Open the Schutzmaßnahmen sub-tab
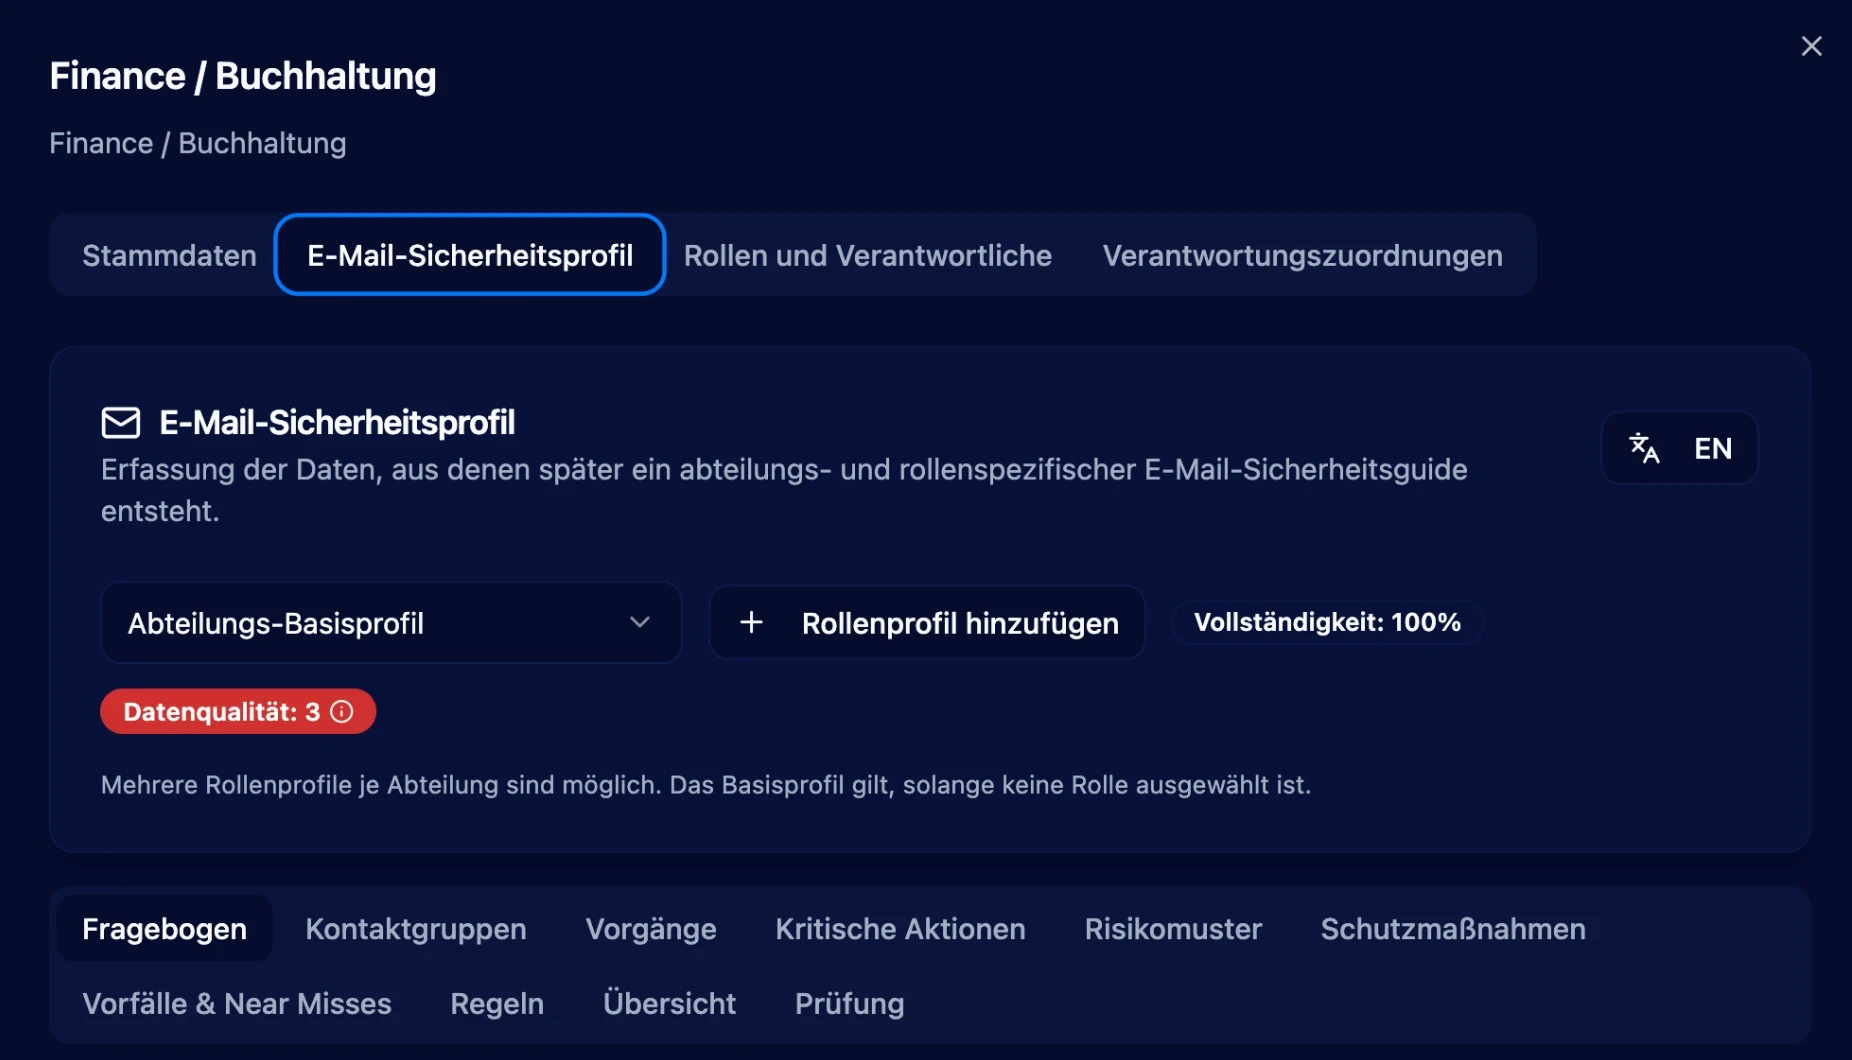This screenshot has width=1852, height=1060. coord(1453,928)
